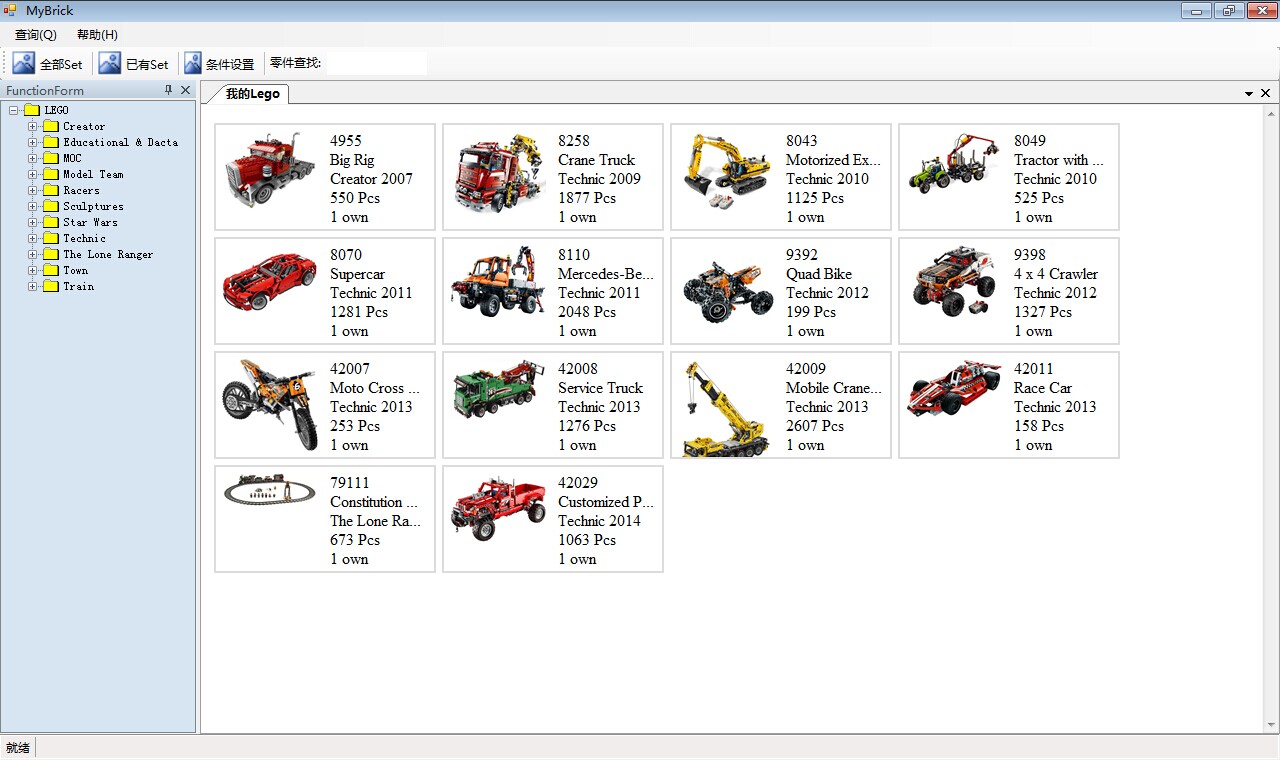1280x760 pixels.
Task: Click the Racers folder icon
Action: [51, 190]
